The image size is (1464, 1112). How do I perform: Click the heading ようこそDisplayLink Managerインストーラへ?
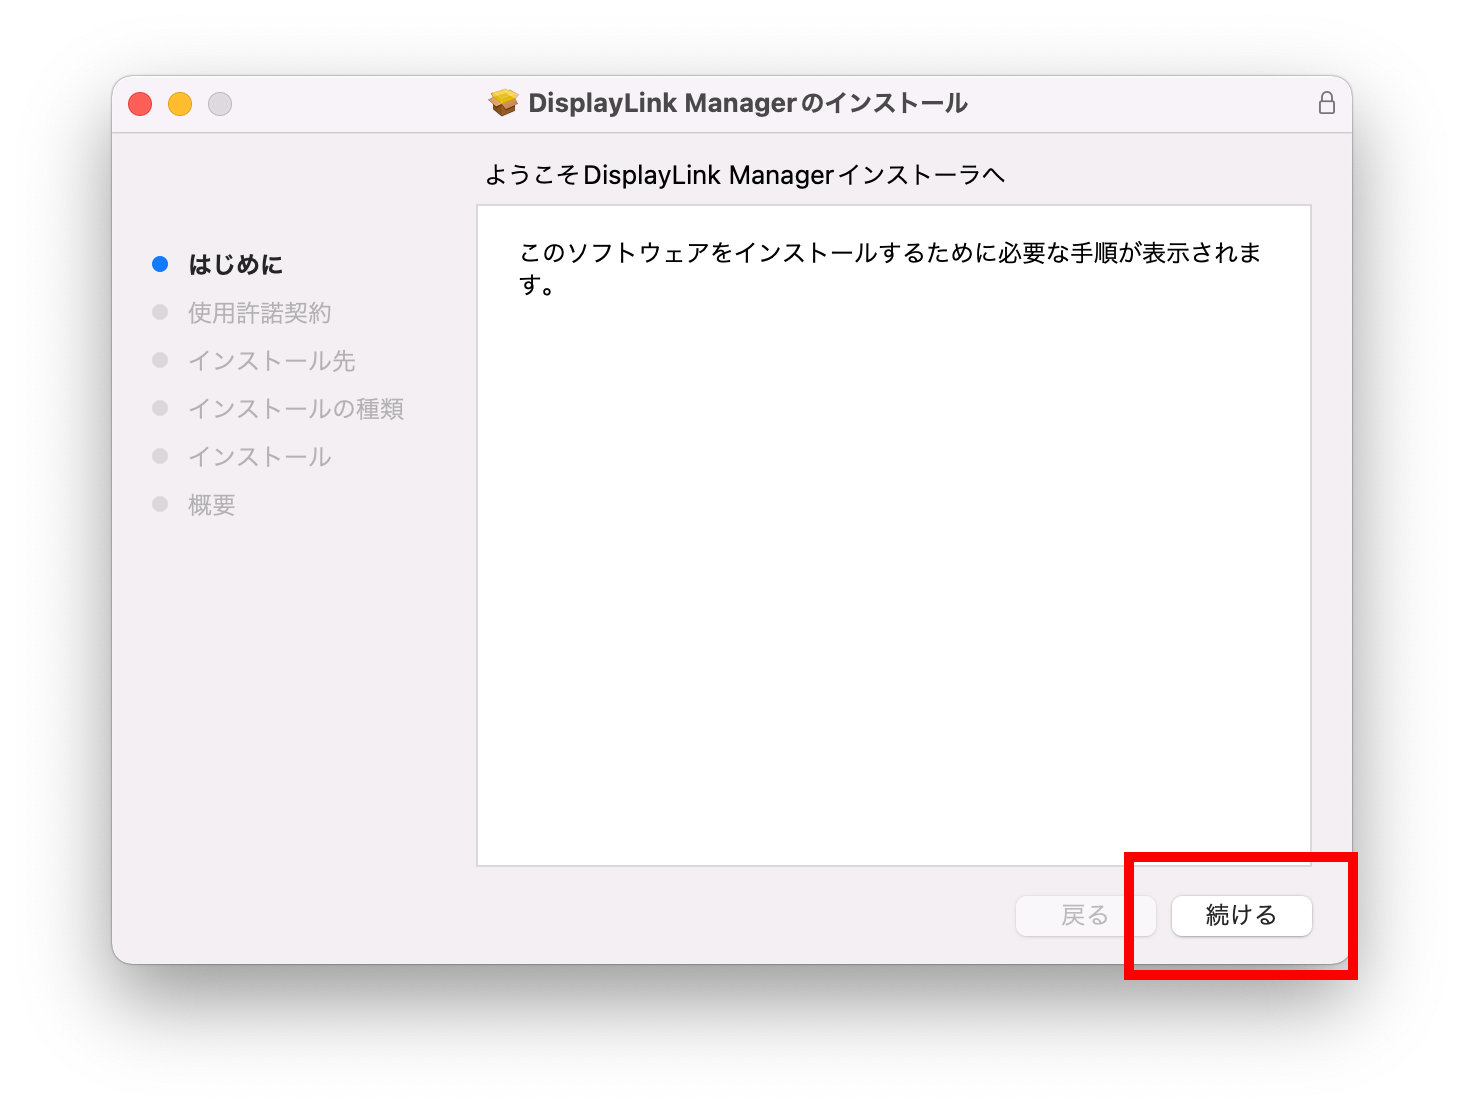(745, 175)
